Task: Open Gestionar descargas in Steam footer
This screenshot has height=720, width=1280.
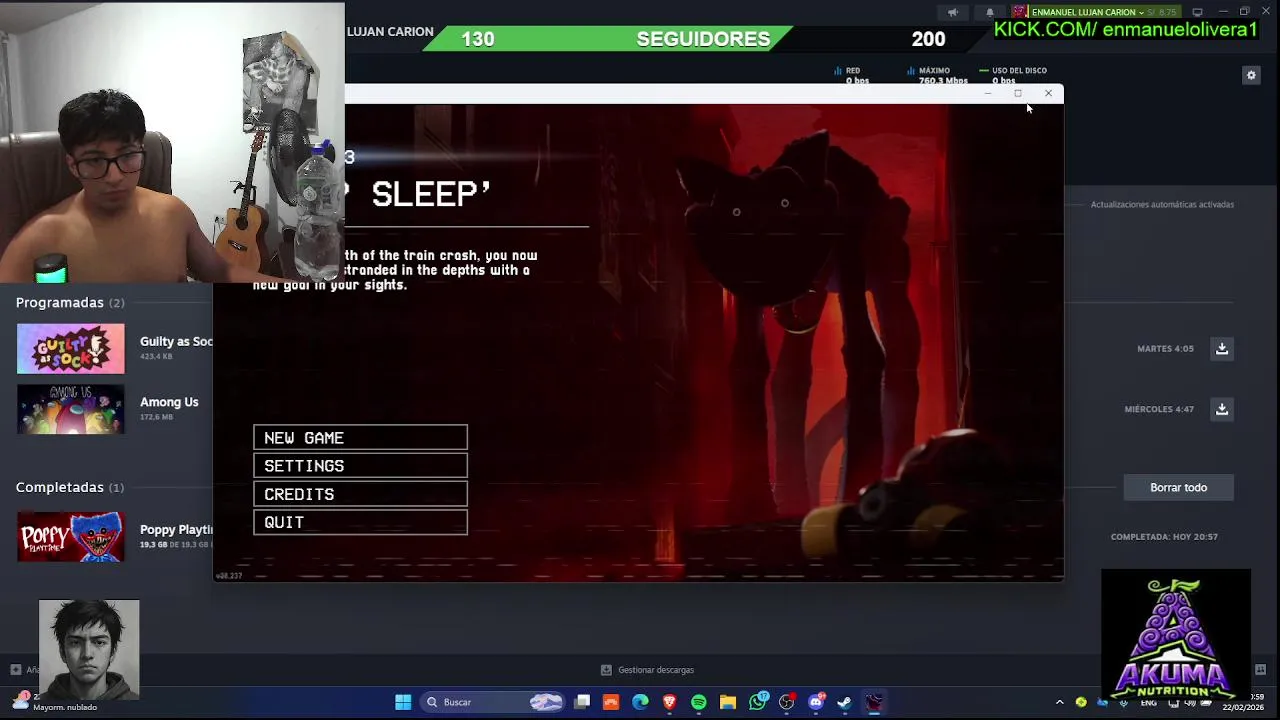Action: [x=647, y=670]
